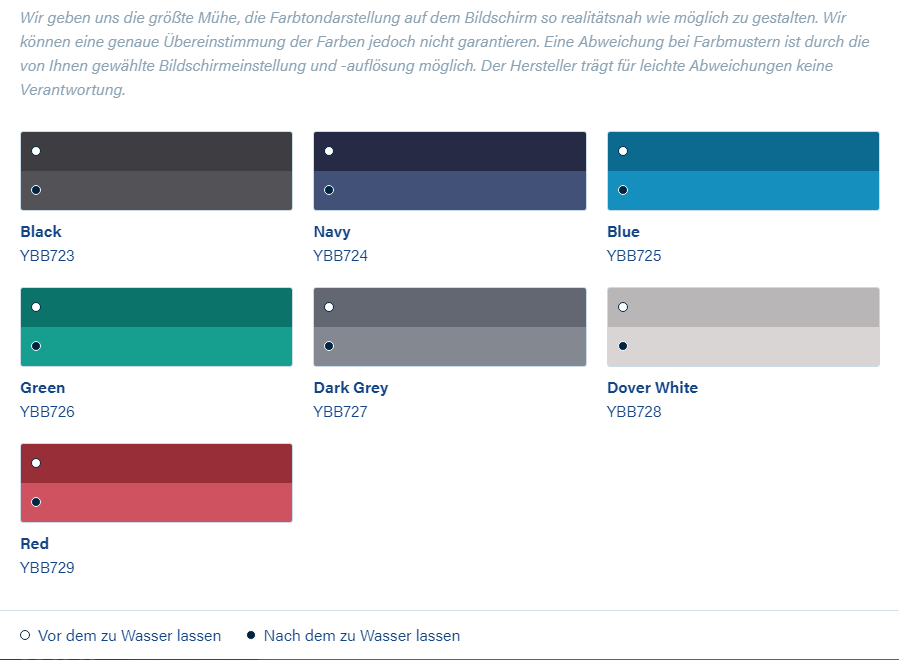Click the white dot on Red swatch

point(36,463)
